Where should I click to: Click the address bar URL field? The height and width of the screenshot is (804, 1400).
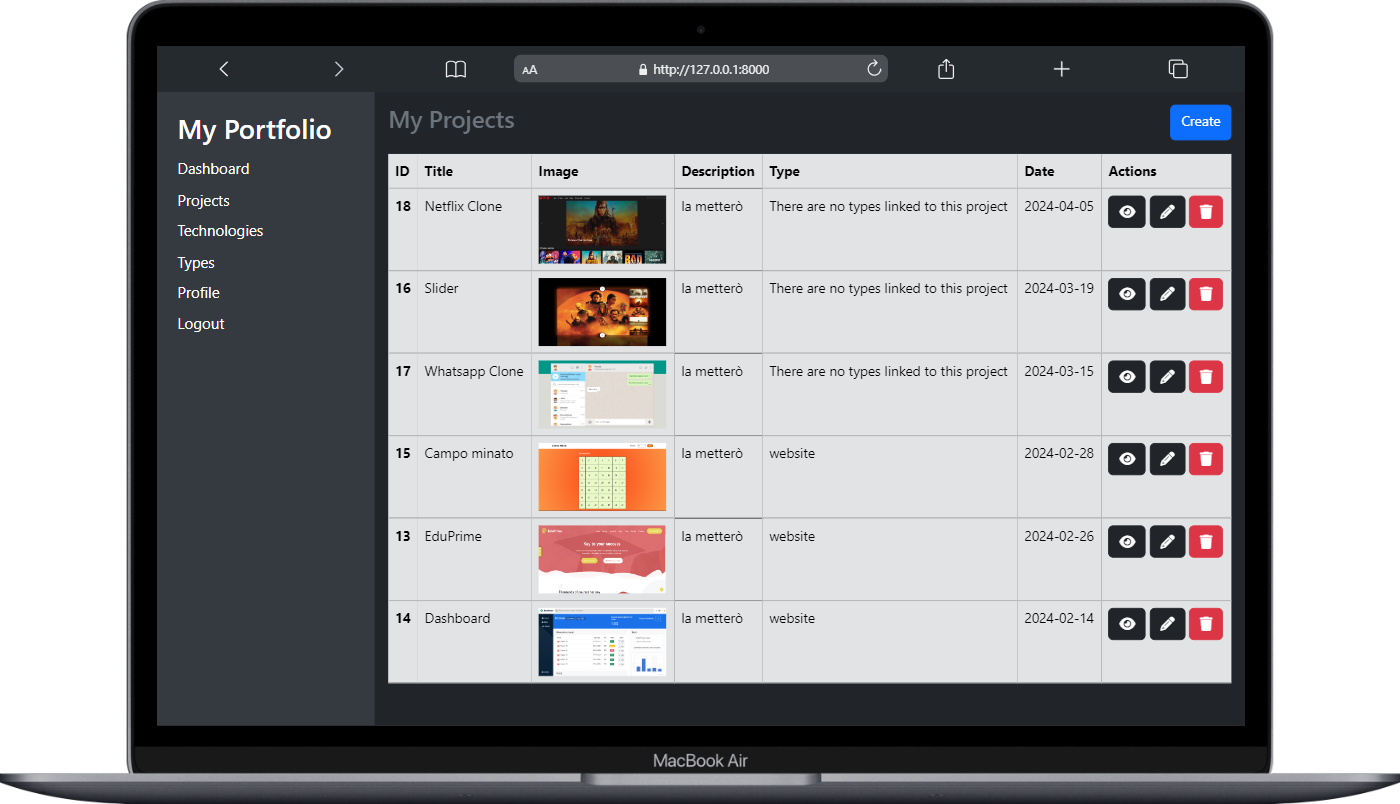tap(701, 69)
